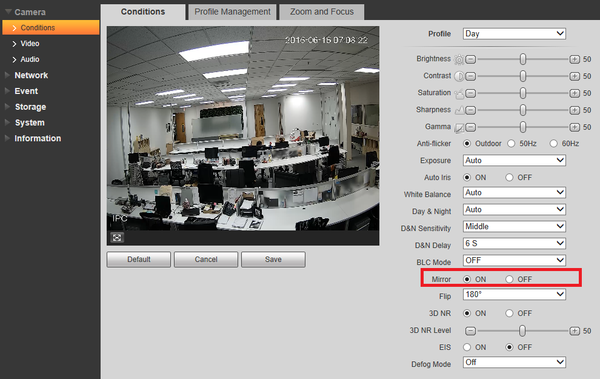
Task: Click the 3D NR Level plus icon
Action: pyautogui.click(x=574, y=331)
